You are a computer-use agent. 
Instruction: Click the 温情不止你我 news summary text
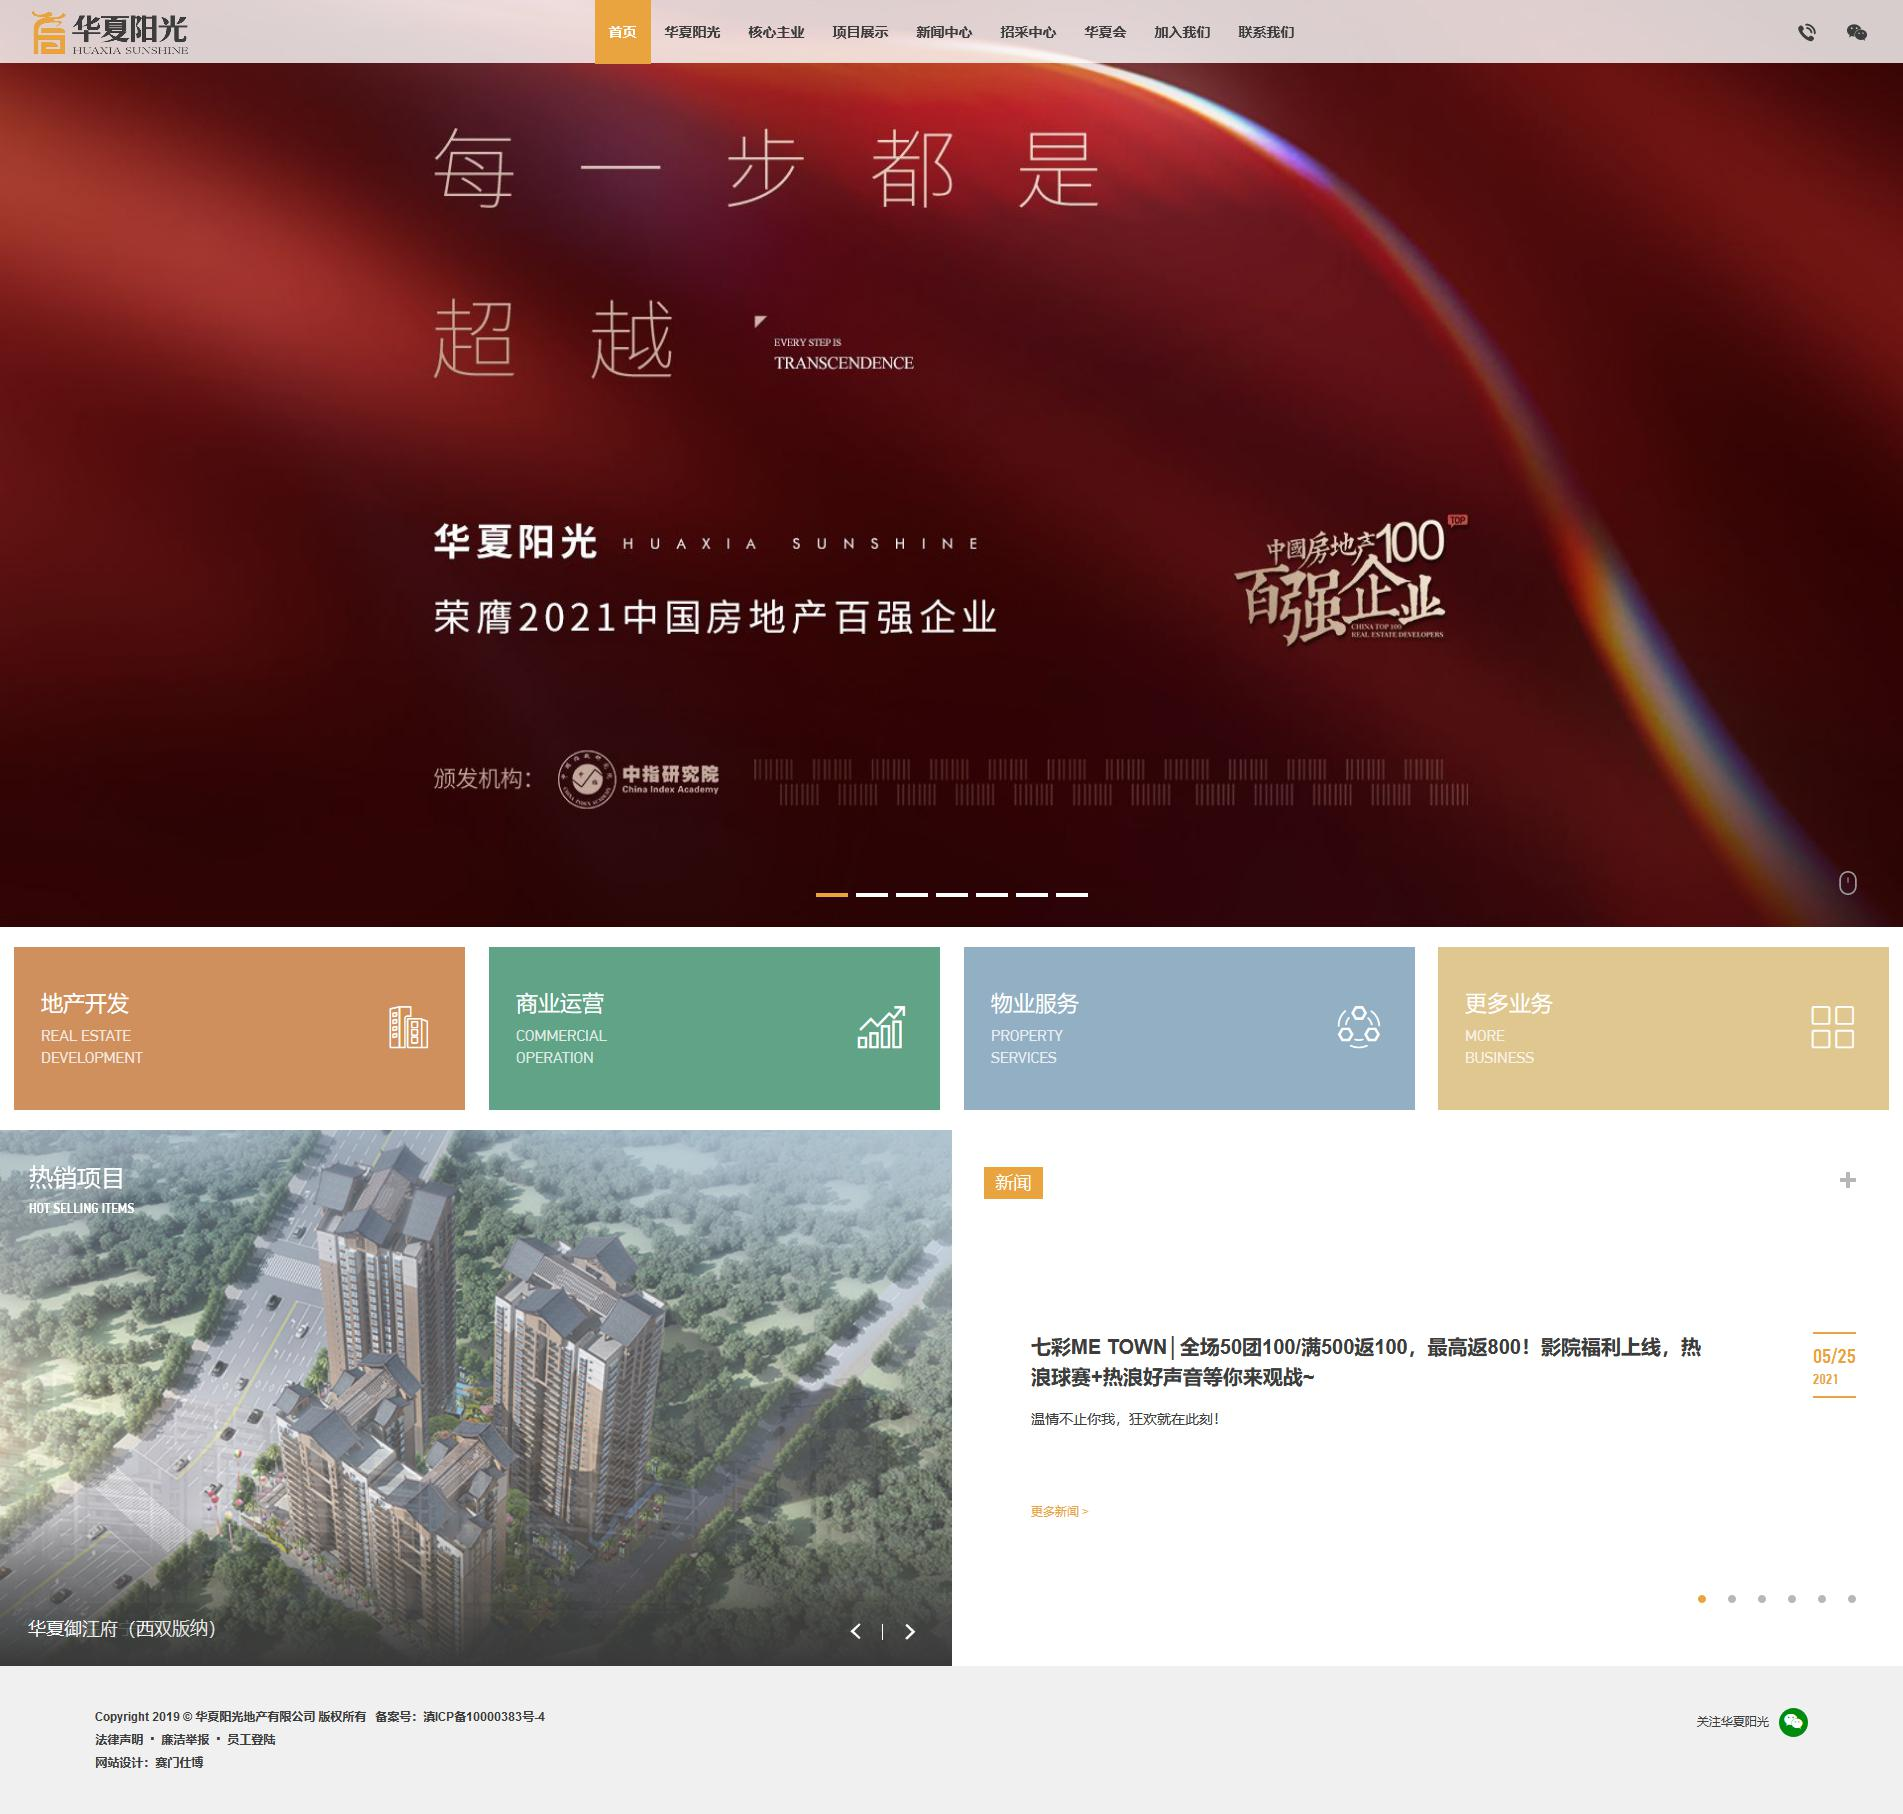1125,1419
